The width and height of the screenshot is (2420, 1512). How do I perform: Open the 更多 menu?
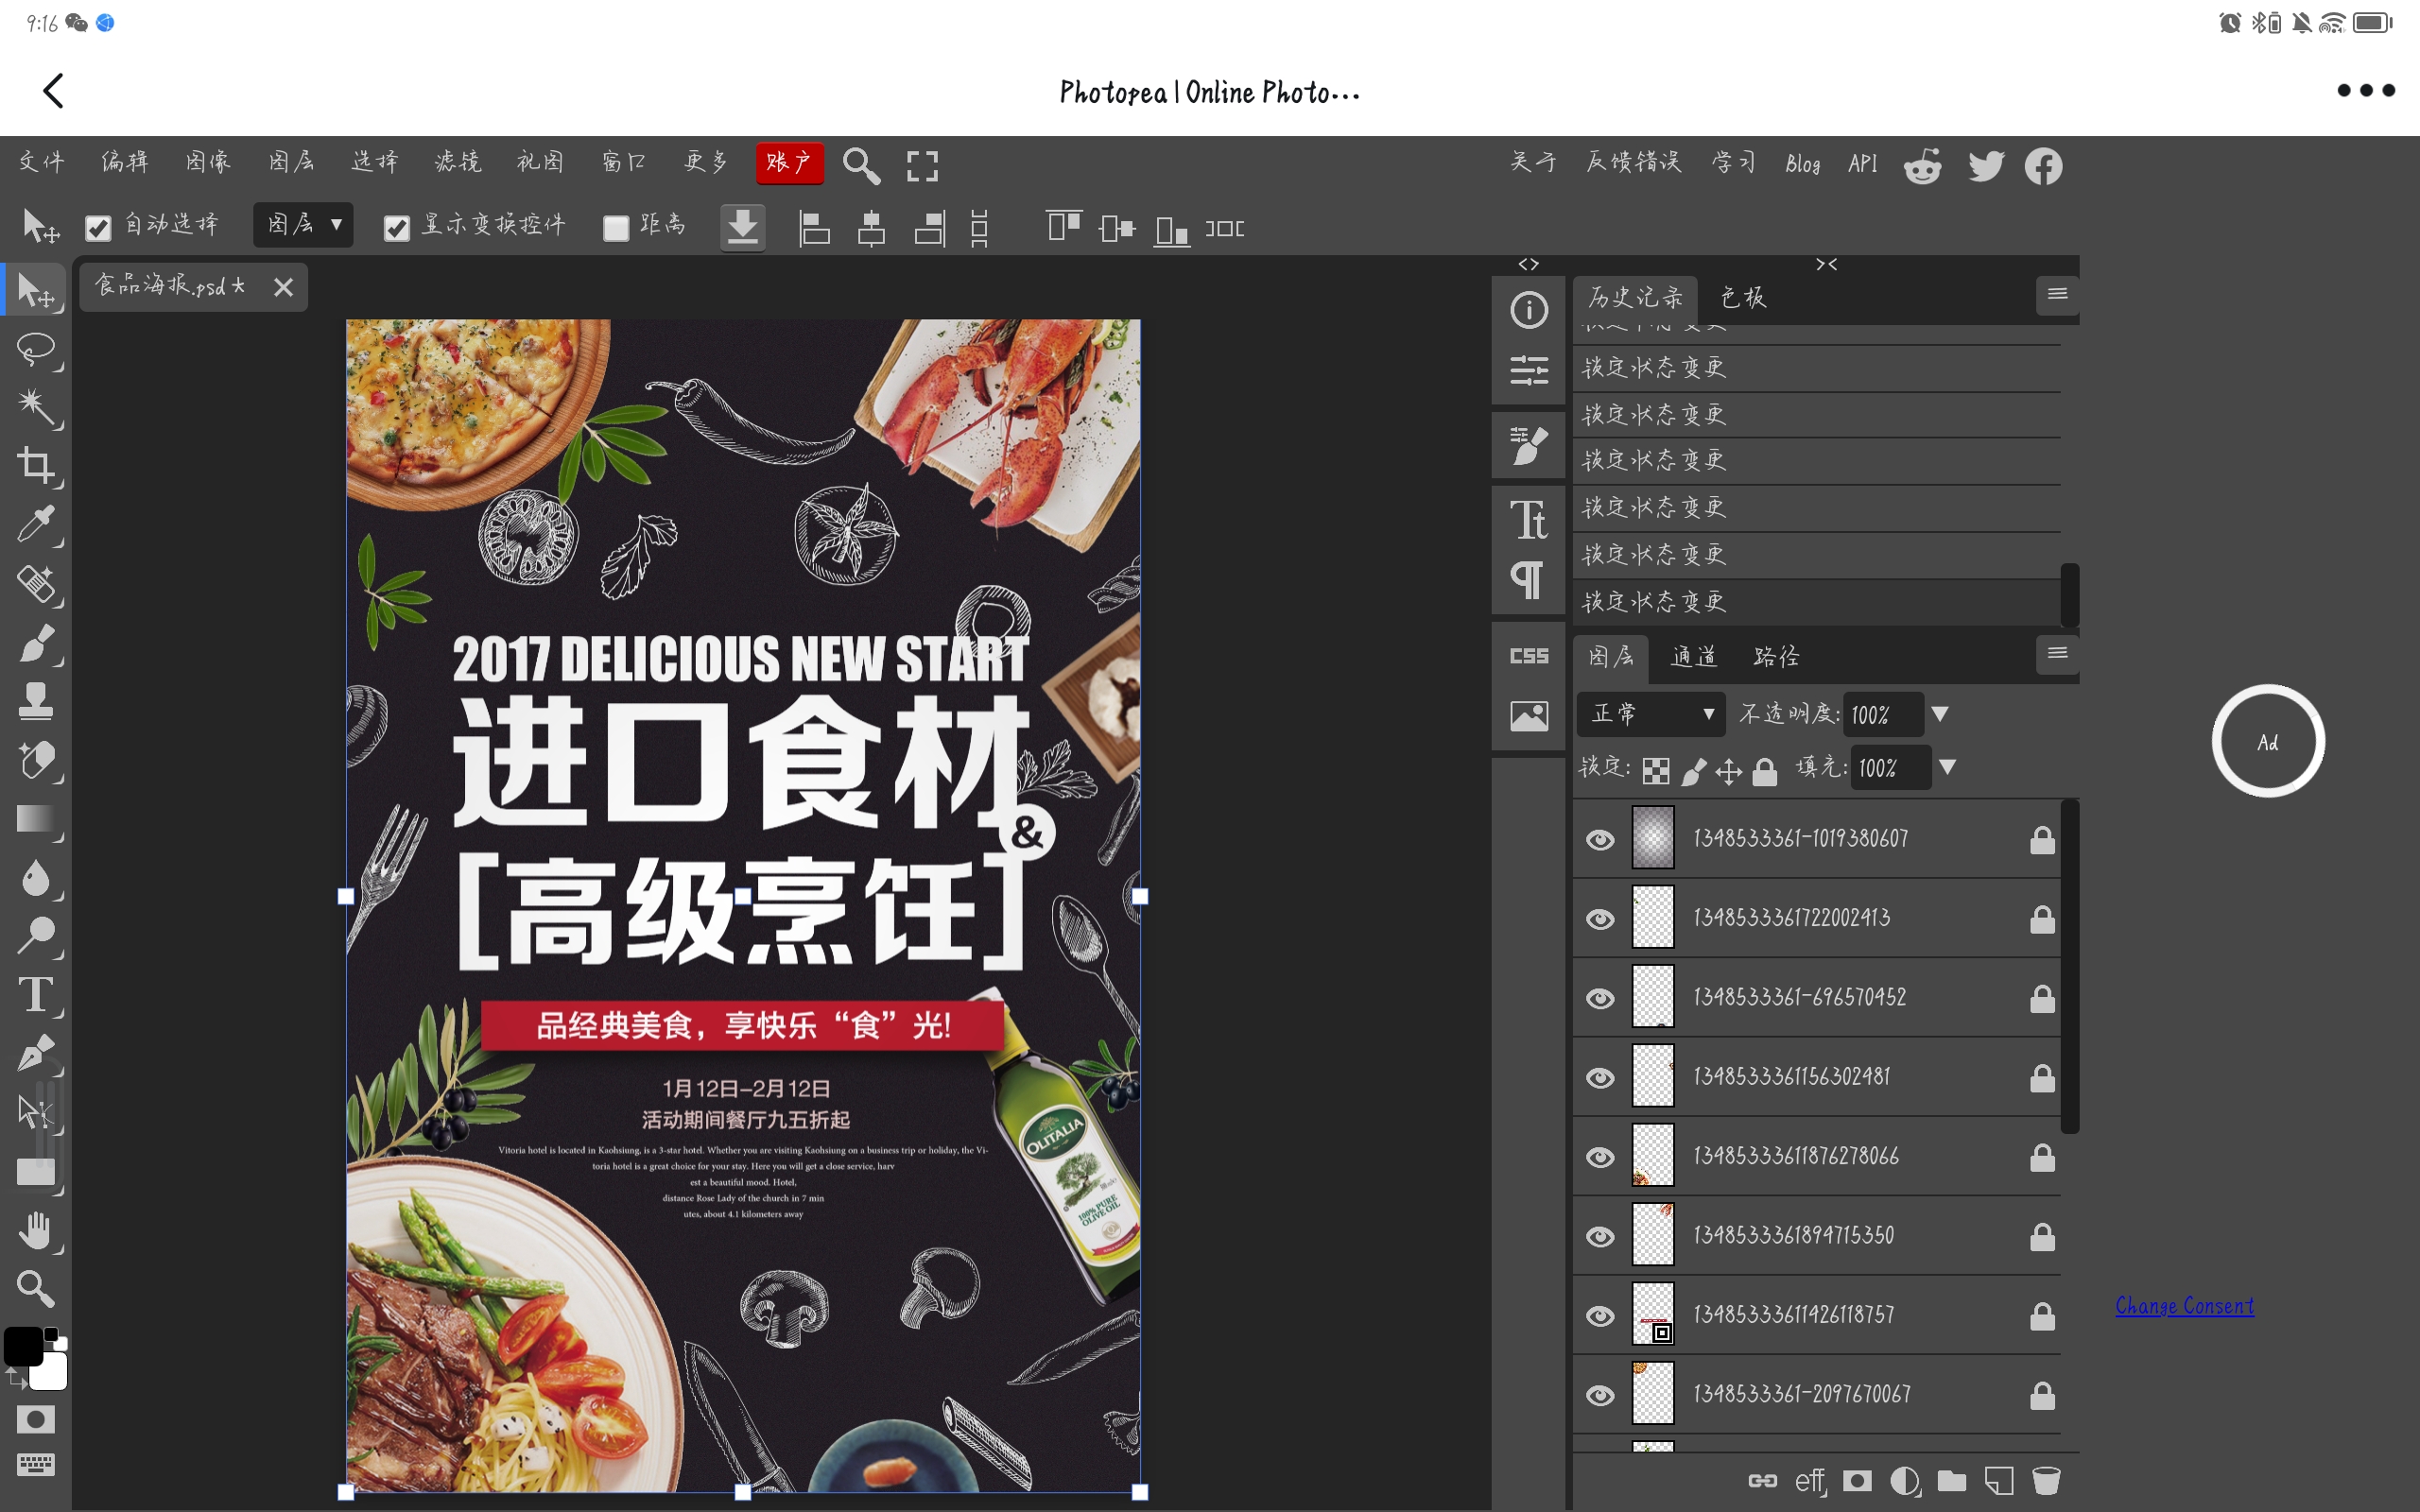tap(706, 162)
